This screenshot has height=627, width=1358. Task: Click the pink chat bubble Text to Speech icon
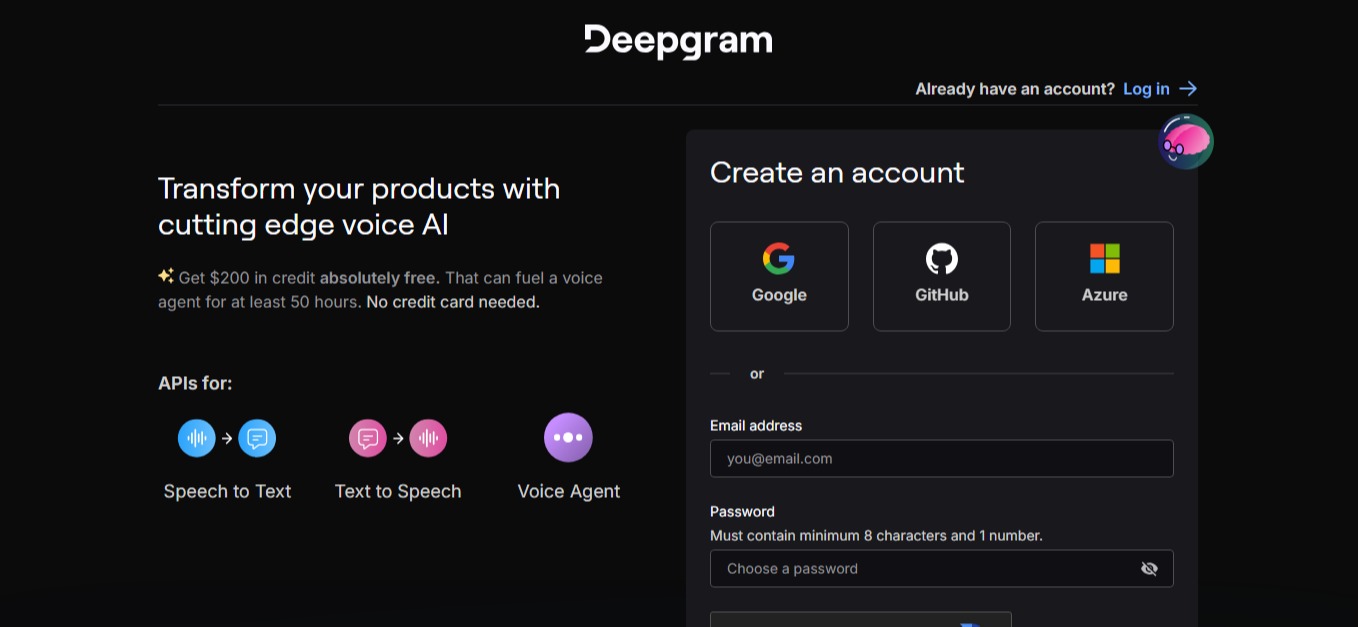(367, 438)
